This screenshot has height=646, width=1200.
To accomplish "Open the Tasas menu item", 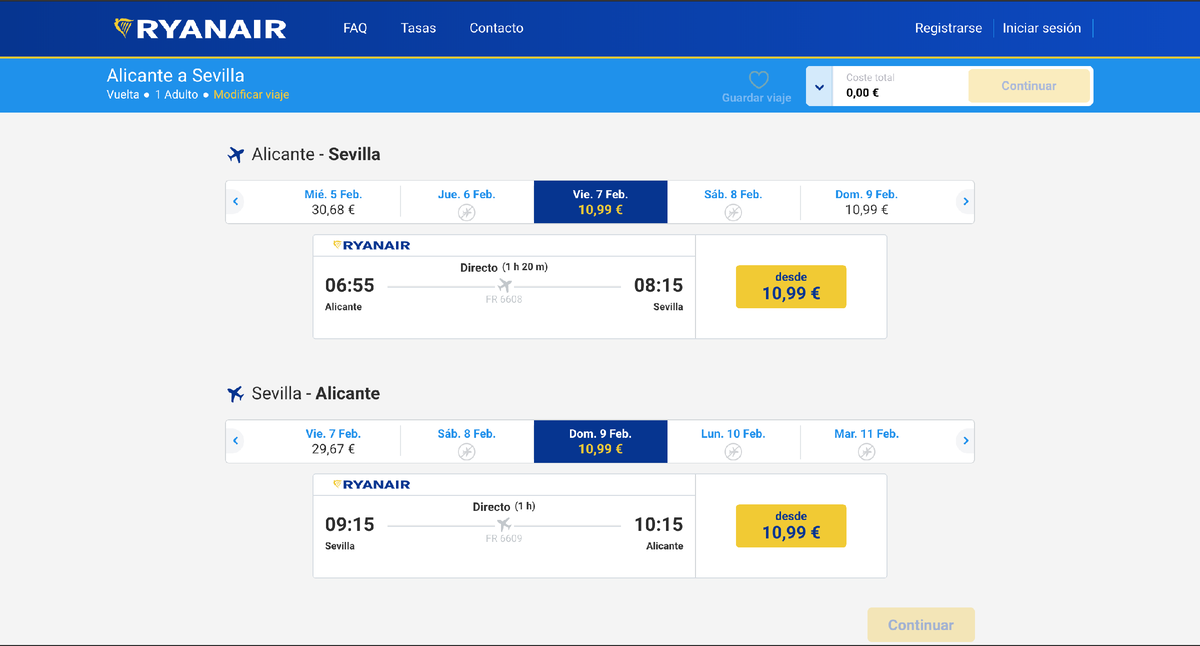I will [418, 28].
